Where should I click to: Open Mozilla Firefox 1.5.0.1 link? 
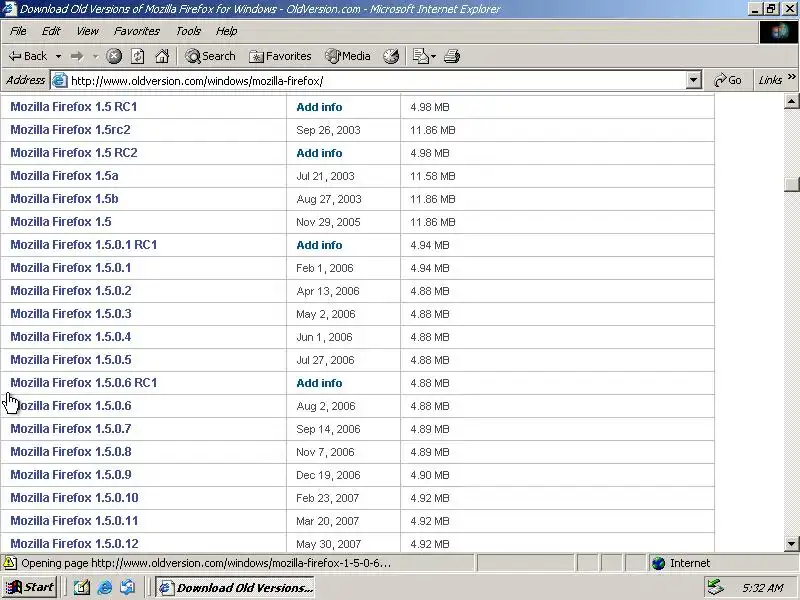pos(70,267)
